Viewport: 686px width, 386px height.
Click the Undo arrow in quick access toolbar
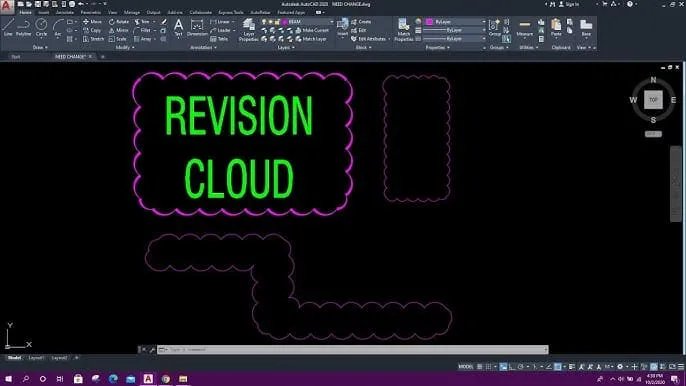point(81,4)
